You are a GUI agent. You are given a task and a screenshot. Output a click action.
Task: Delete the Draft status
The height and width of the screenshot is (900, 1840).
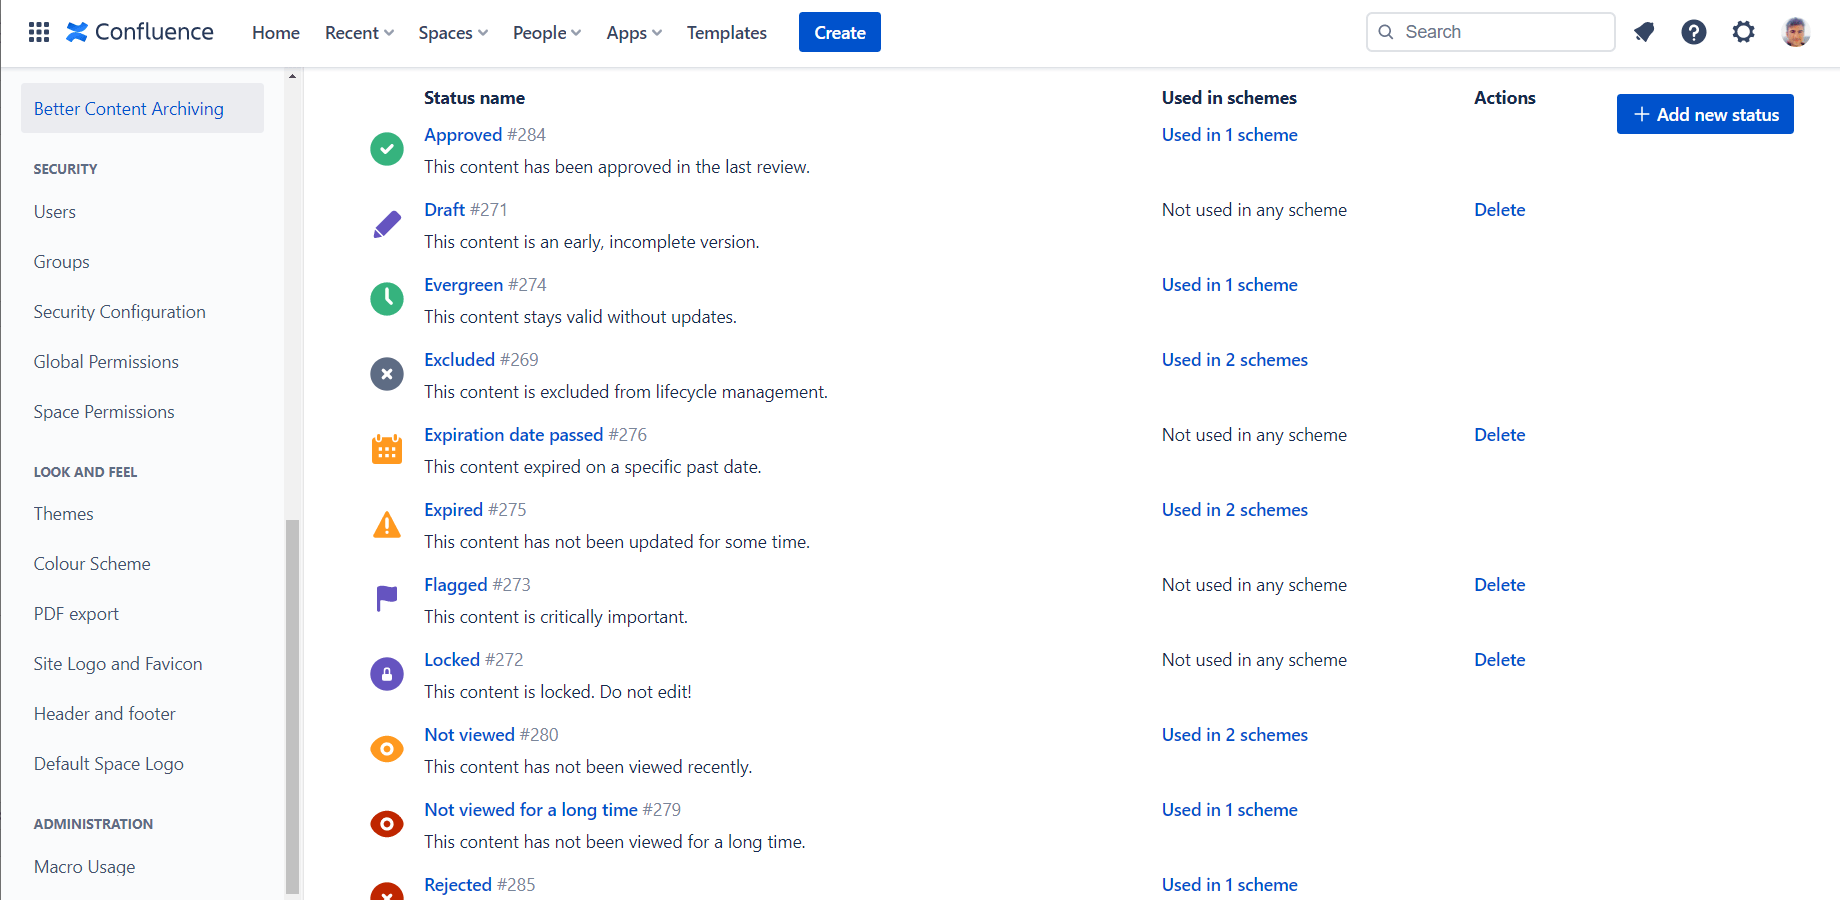(x=1499, y=210)
